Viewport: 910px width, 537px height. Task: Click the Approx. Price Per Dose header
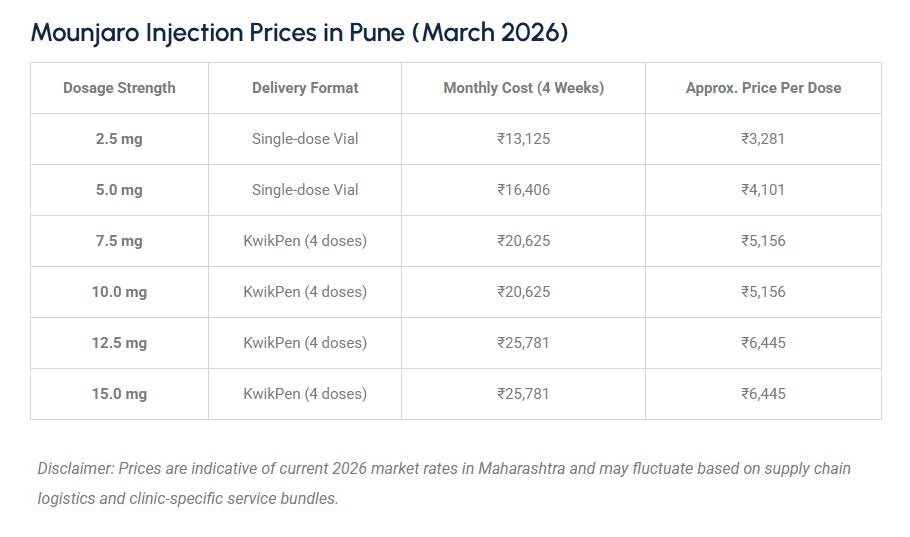(x=763, y=88)
